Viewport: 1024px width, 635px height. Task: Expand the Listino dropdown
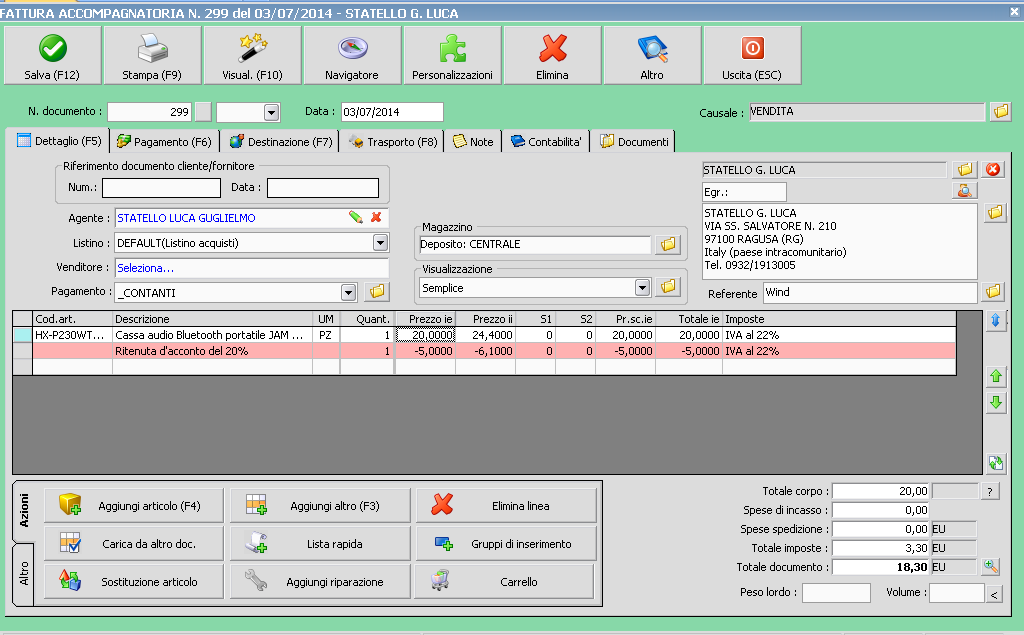click(x=380, y=243)
